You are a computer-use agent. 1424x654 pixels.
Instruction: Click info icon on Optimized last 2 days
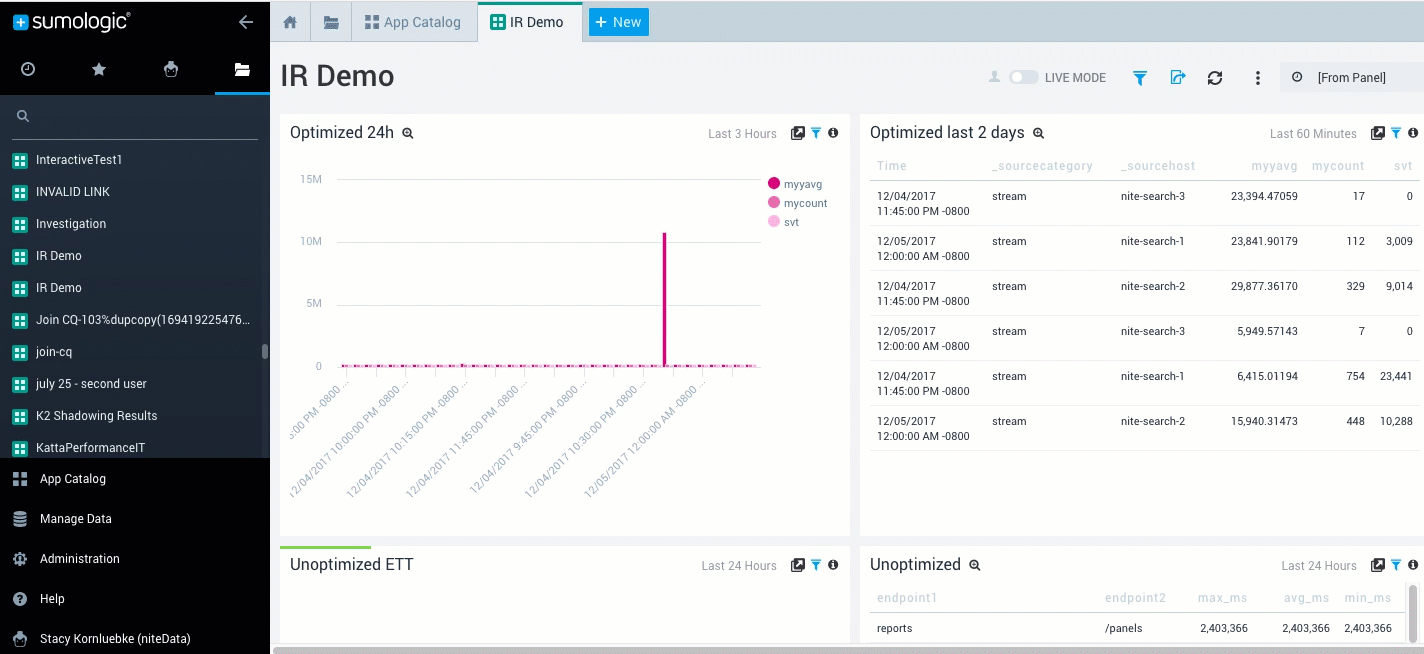[1413, 133]
